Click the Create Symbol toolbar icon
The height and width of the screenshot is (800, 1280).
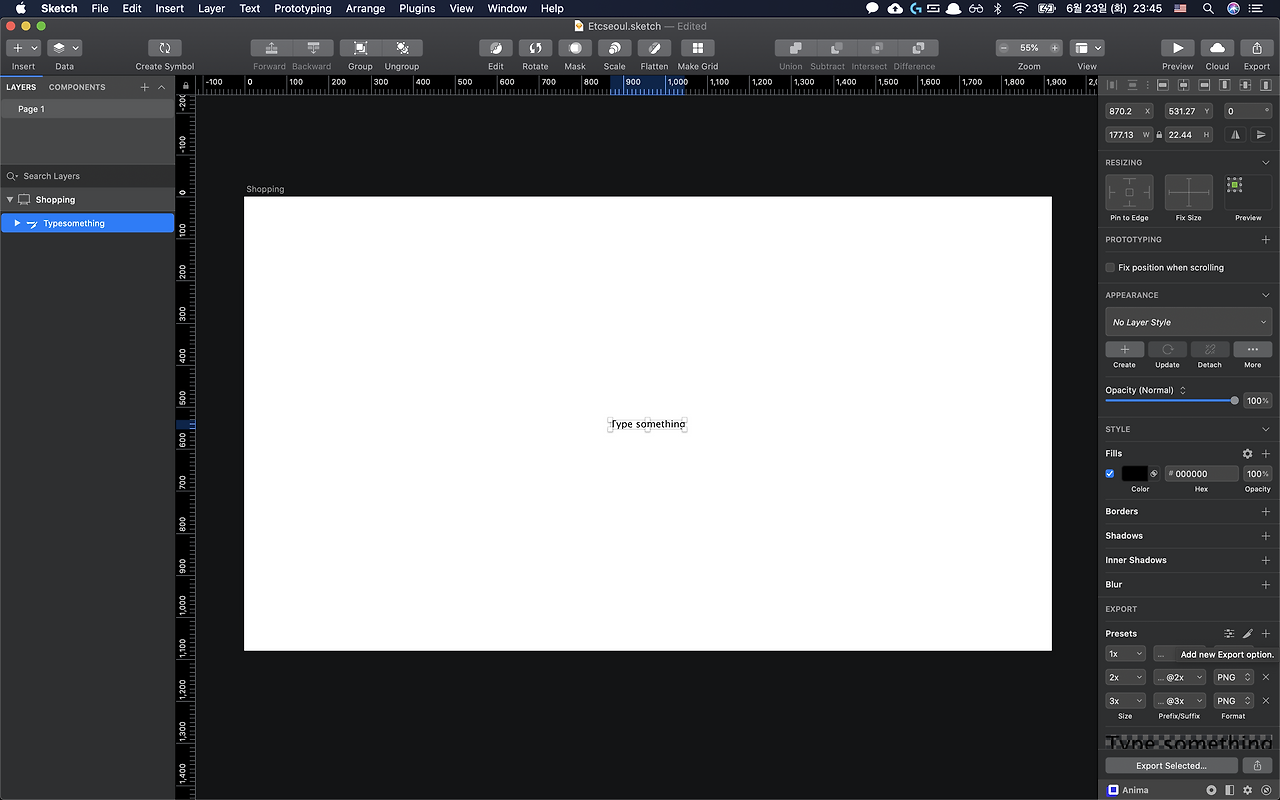[164, 48]
